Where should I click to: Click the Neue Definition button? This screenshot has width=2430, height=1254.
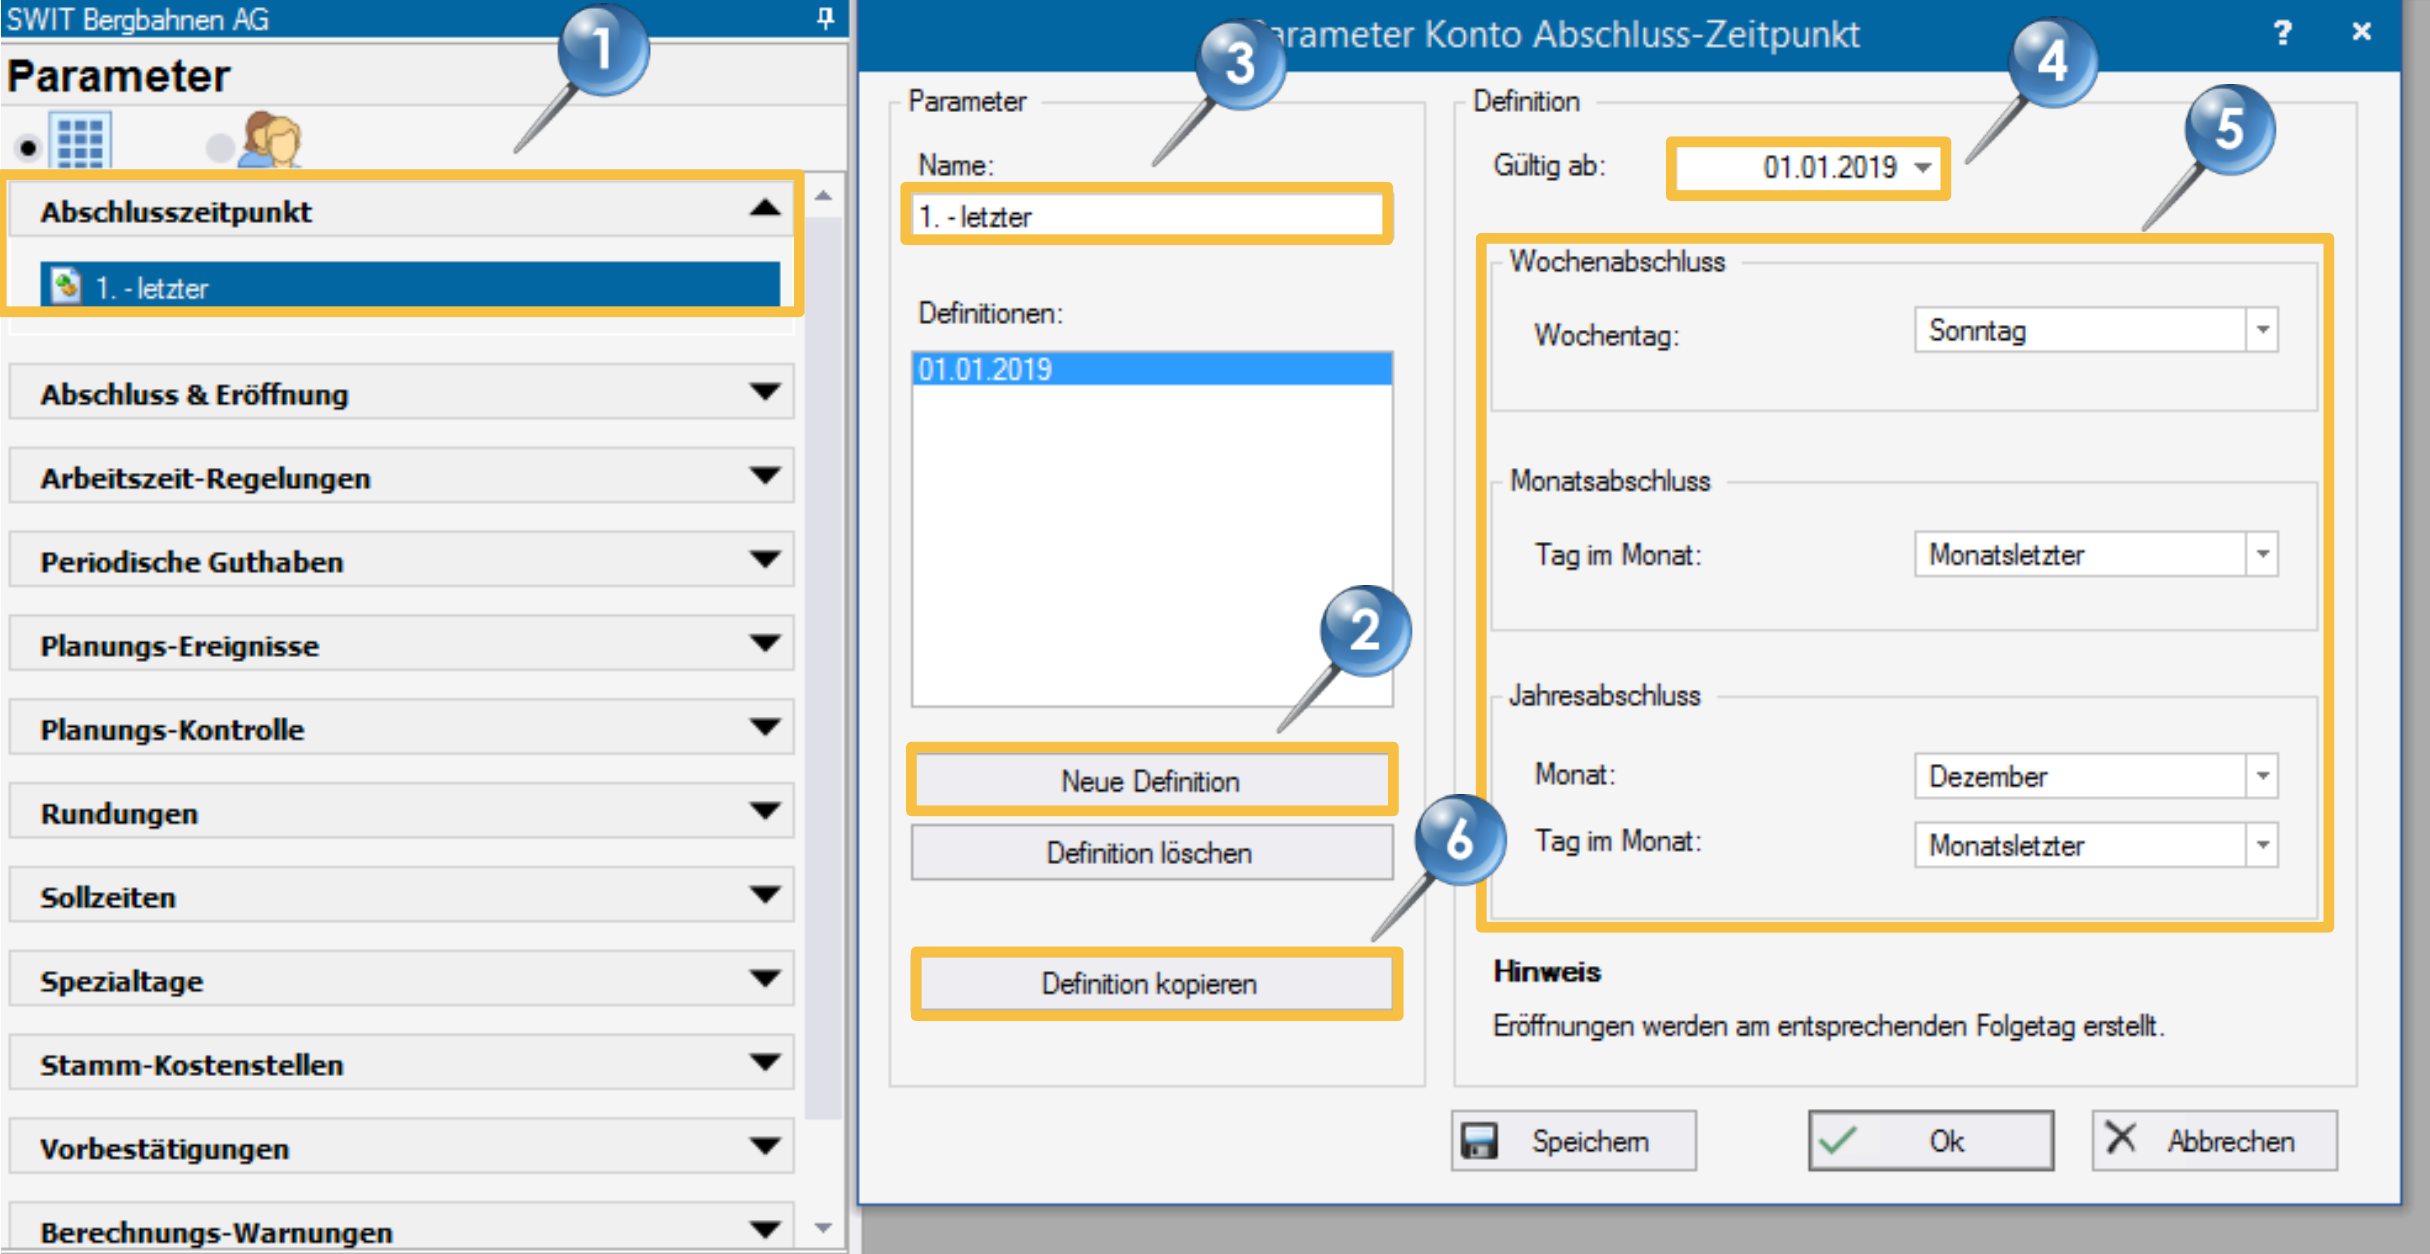[x=1150, y=781]
